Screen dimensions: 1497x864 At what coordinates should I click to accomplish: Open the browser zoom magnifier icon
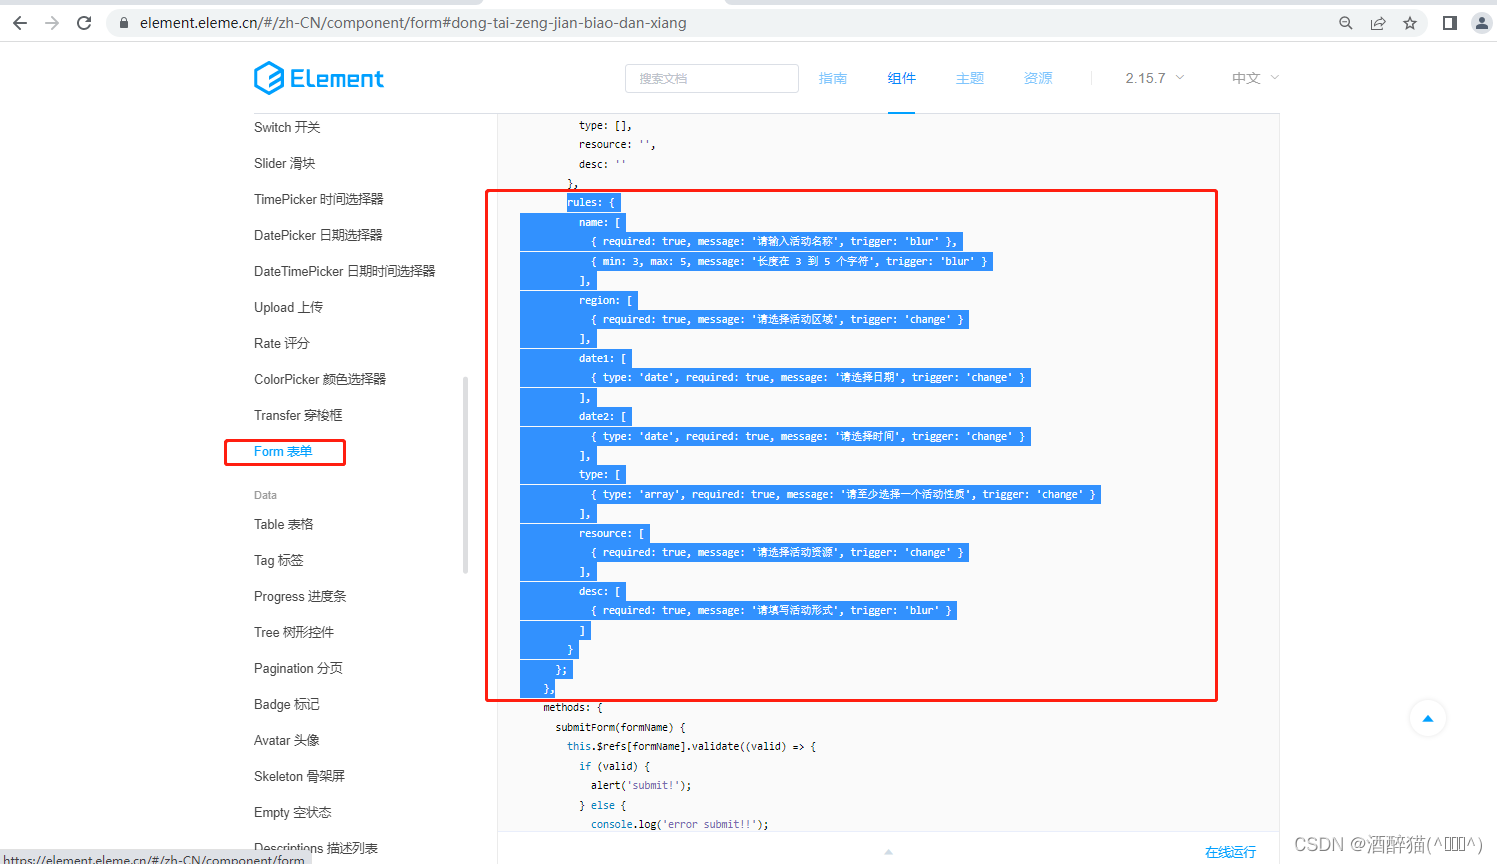coord(1346,23)
